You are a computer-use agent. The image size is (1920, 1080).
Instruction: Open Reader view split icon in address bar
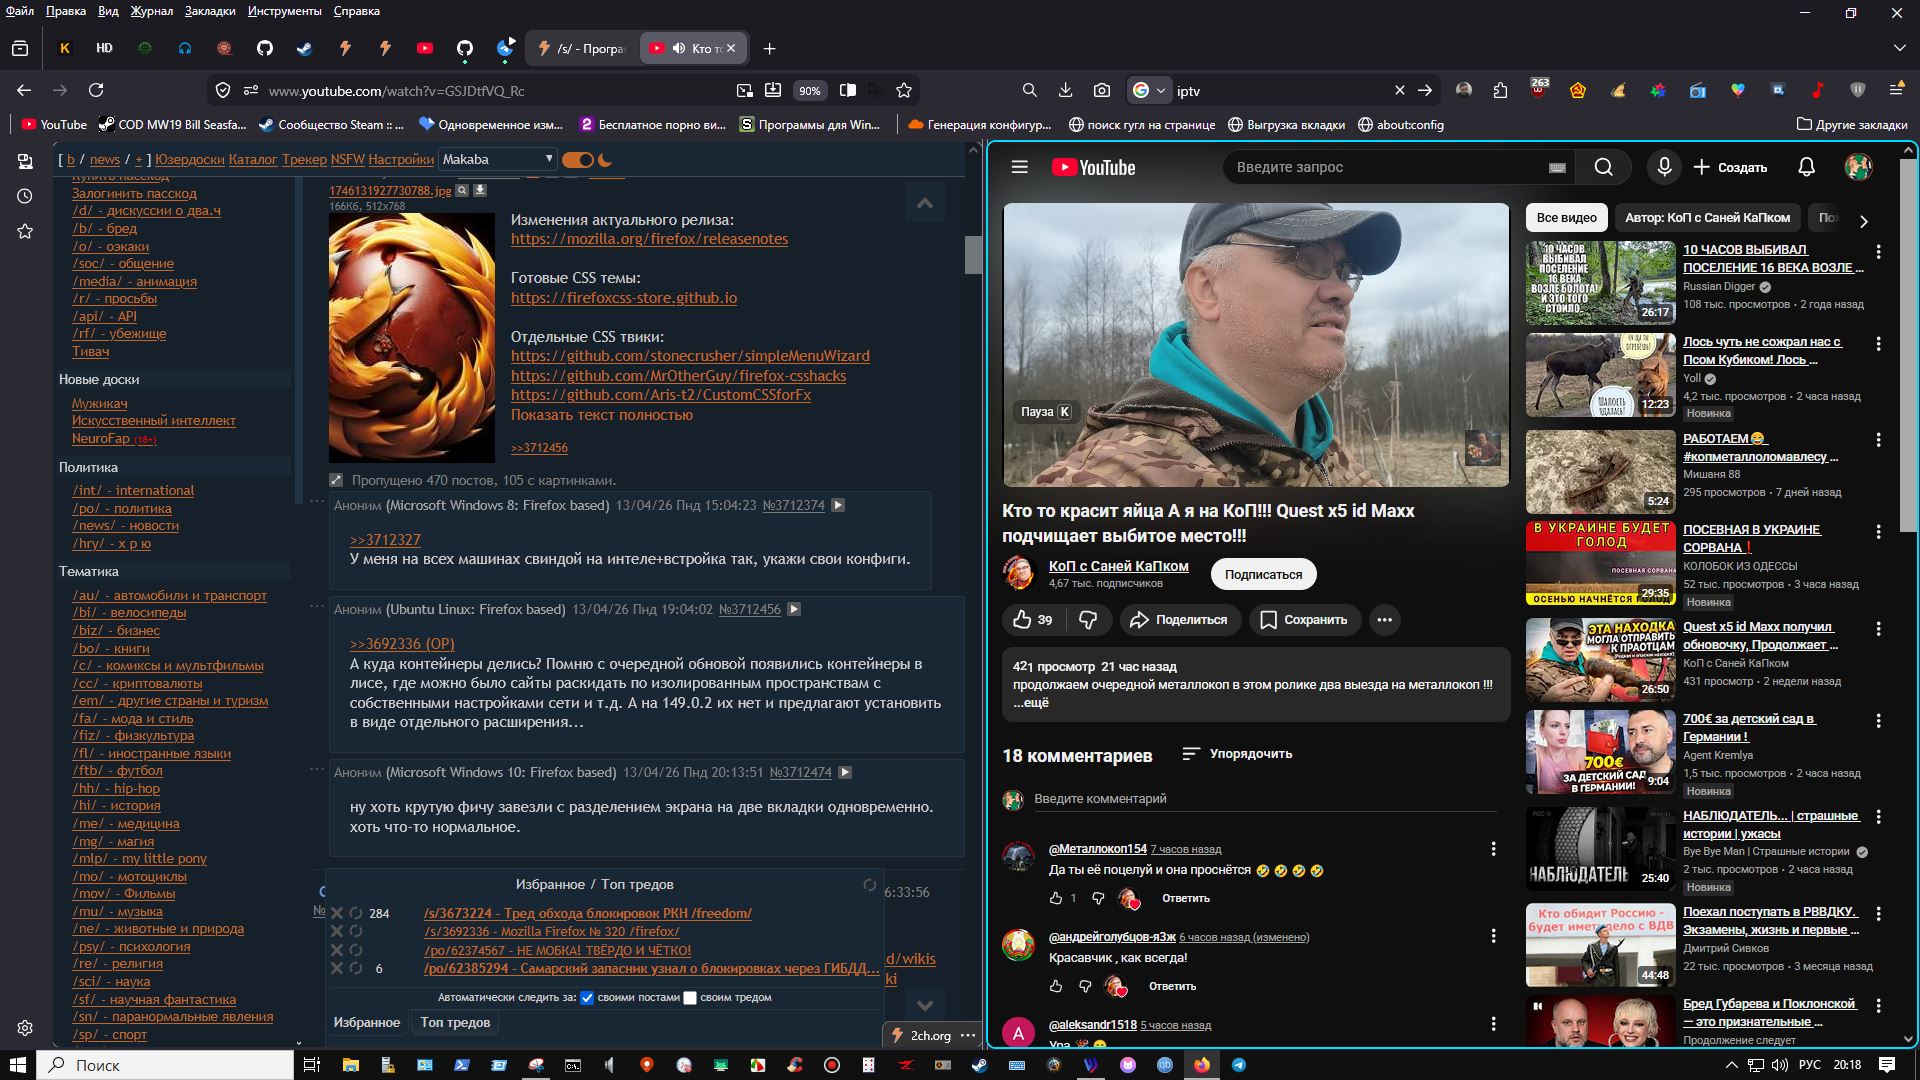[x=848, y=90]
